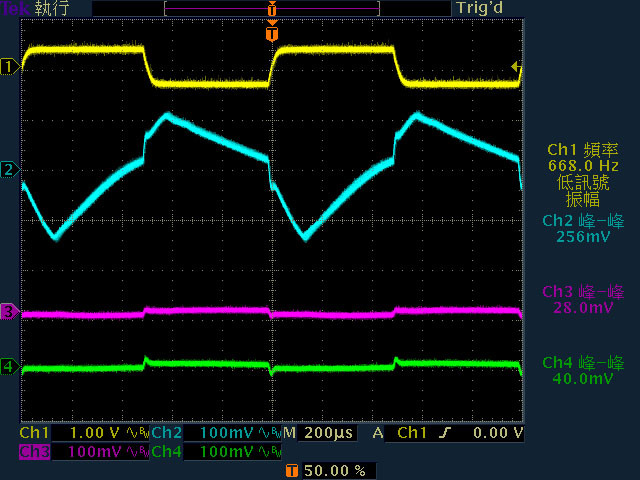Screen dimensions: 640x480
Task: Click the rising edge trigger slope icon
Action: tap(445, 433)
